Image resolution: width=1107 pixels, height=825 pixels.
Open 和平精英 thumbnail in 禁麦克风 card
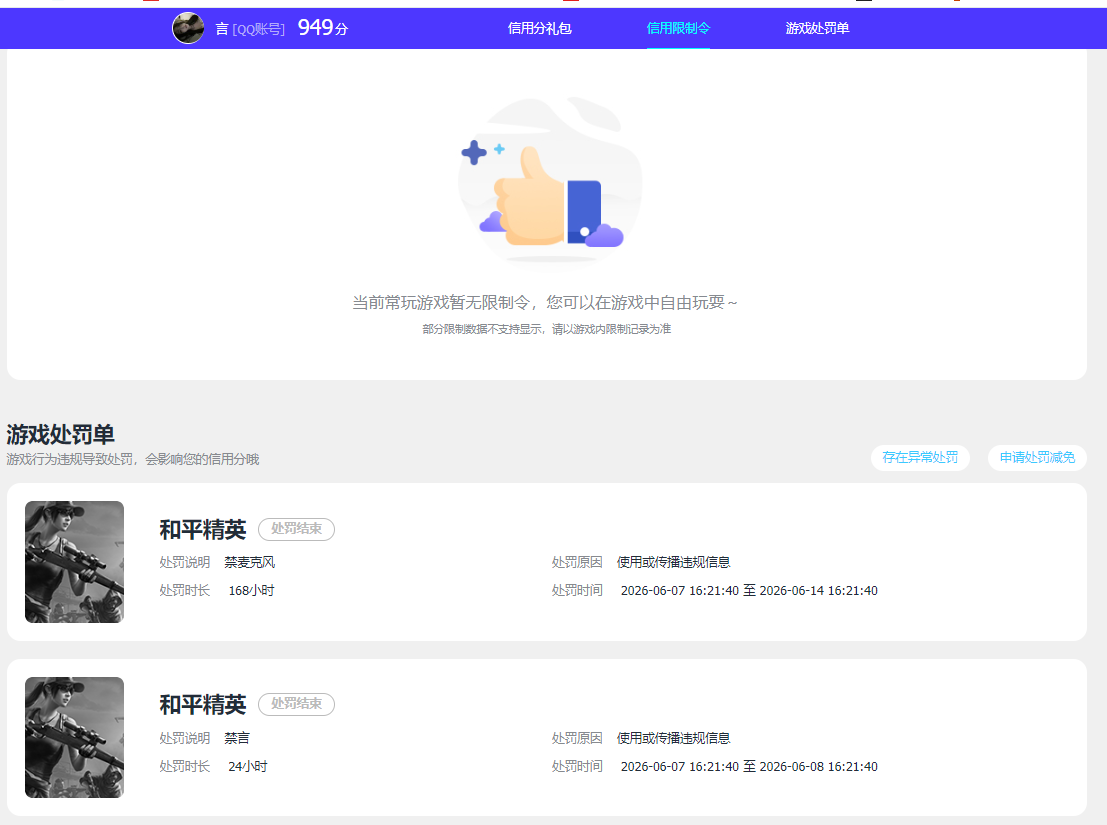(74, 562)
